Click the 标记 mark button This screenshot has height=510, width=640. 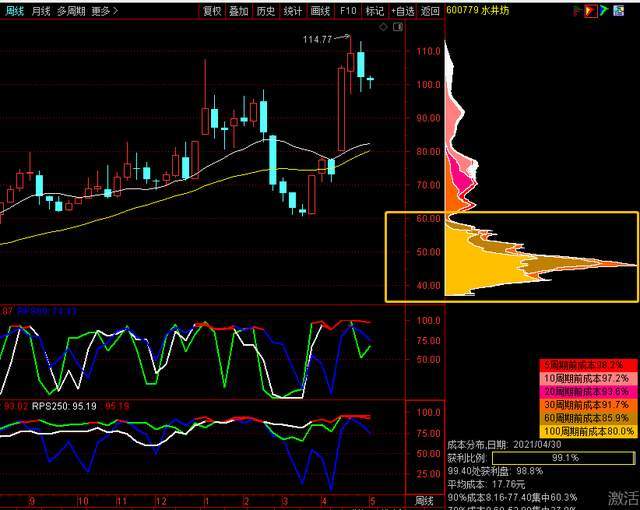pos(375,11)
